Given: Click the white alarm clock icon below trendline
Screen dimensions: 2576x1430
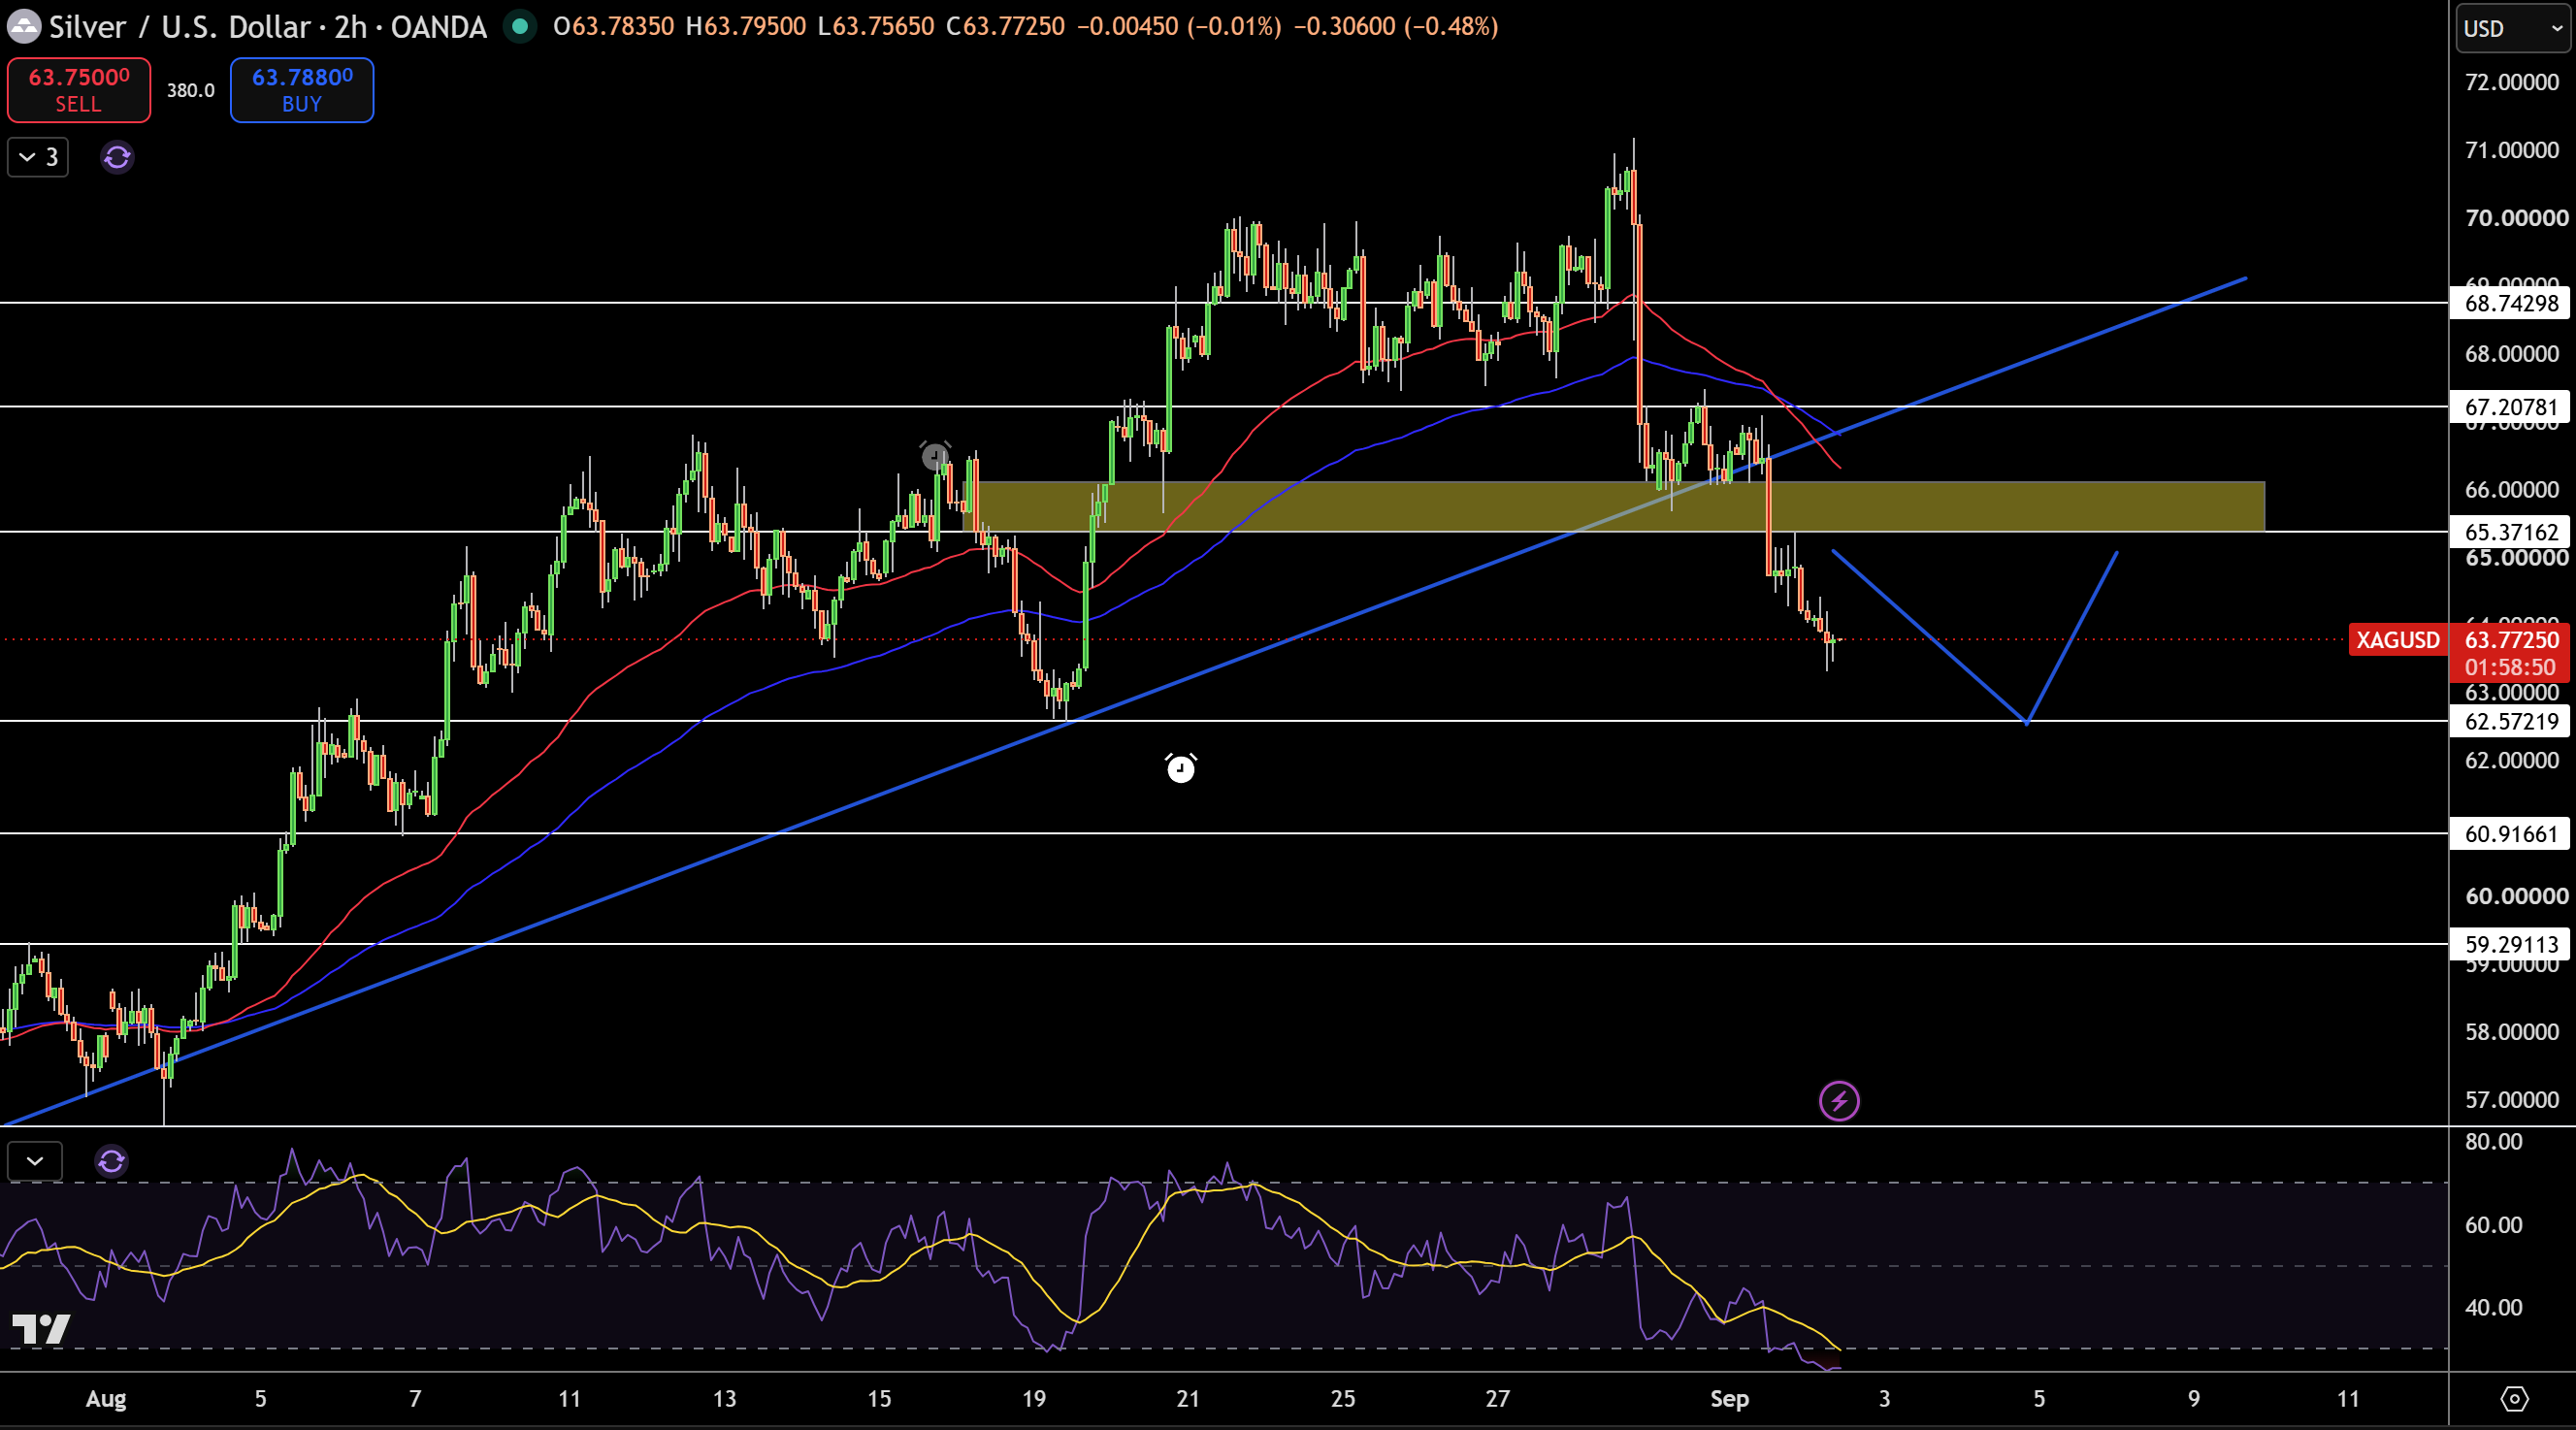Looking at the screenshot, I should point(1181,768).
